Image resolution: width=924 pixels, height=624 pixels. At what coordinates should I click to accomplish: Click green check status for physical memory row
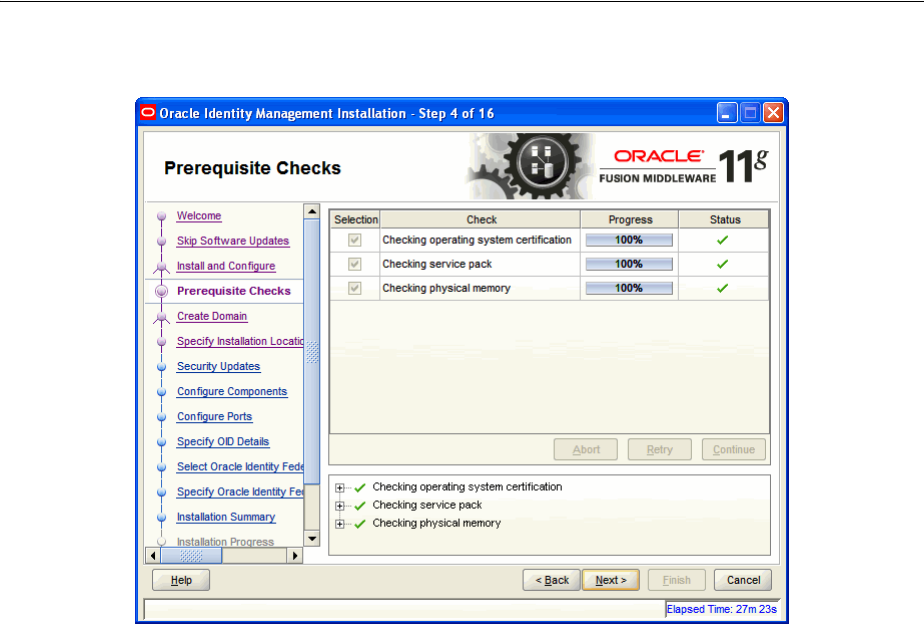(x=722, y=288)
